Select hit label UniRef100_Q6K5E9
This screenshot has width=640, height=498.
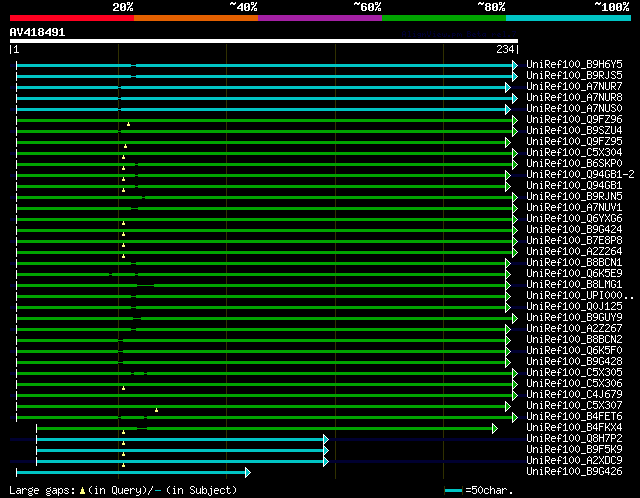tap(574, 274)
